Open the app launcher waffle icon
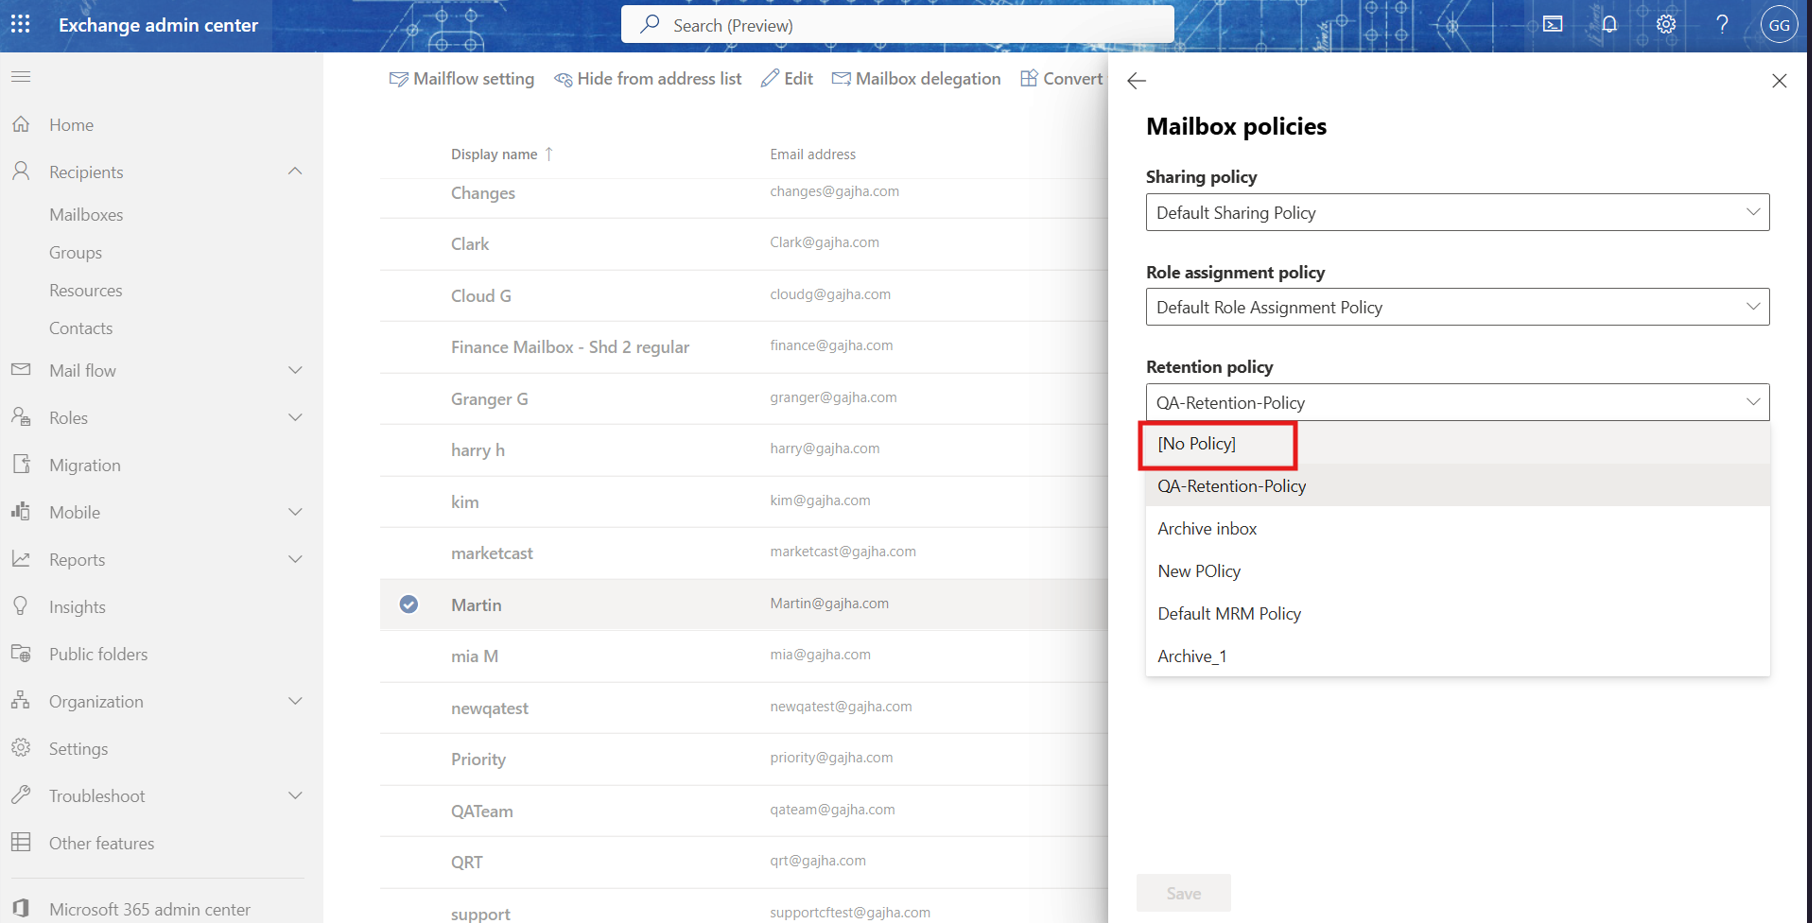Viewport: 1812px width, 923px height. (20, 24)
